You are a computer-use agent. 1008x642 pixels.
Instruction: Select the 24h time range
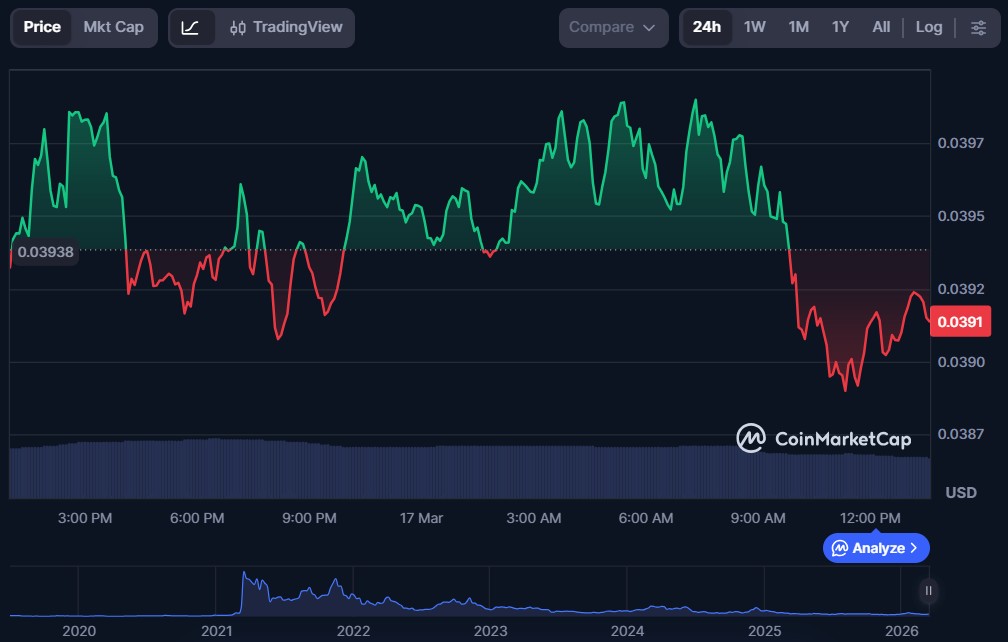(x=706, y=27)
